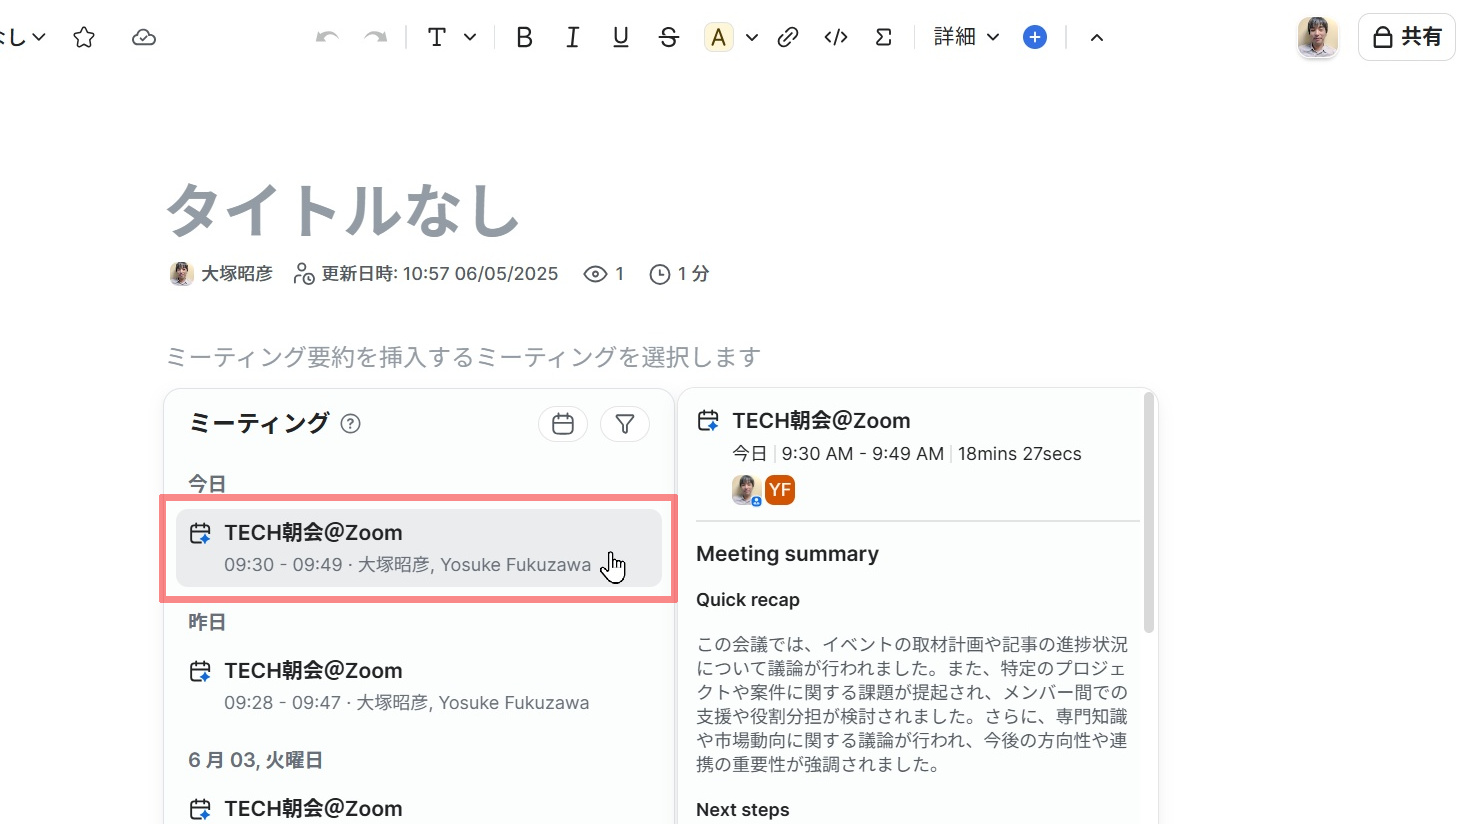Click the タイトルなし title field
Viewport: 1464px width, 824px height.
(x=343, y=211)
